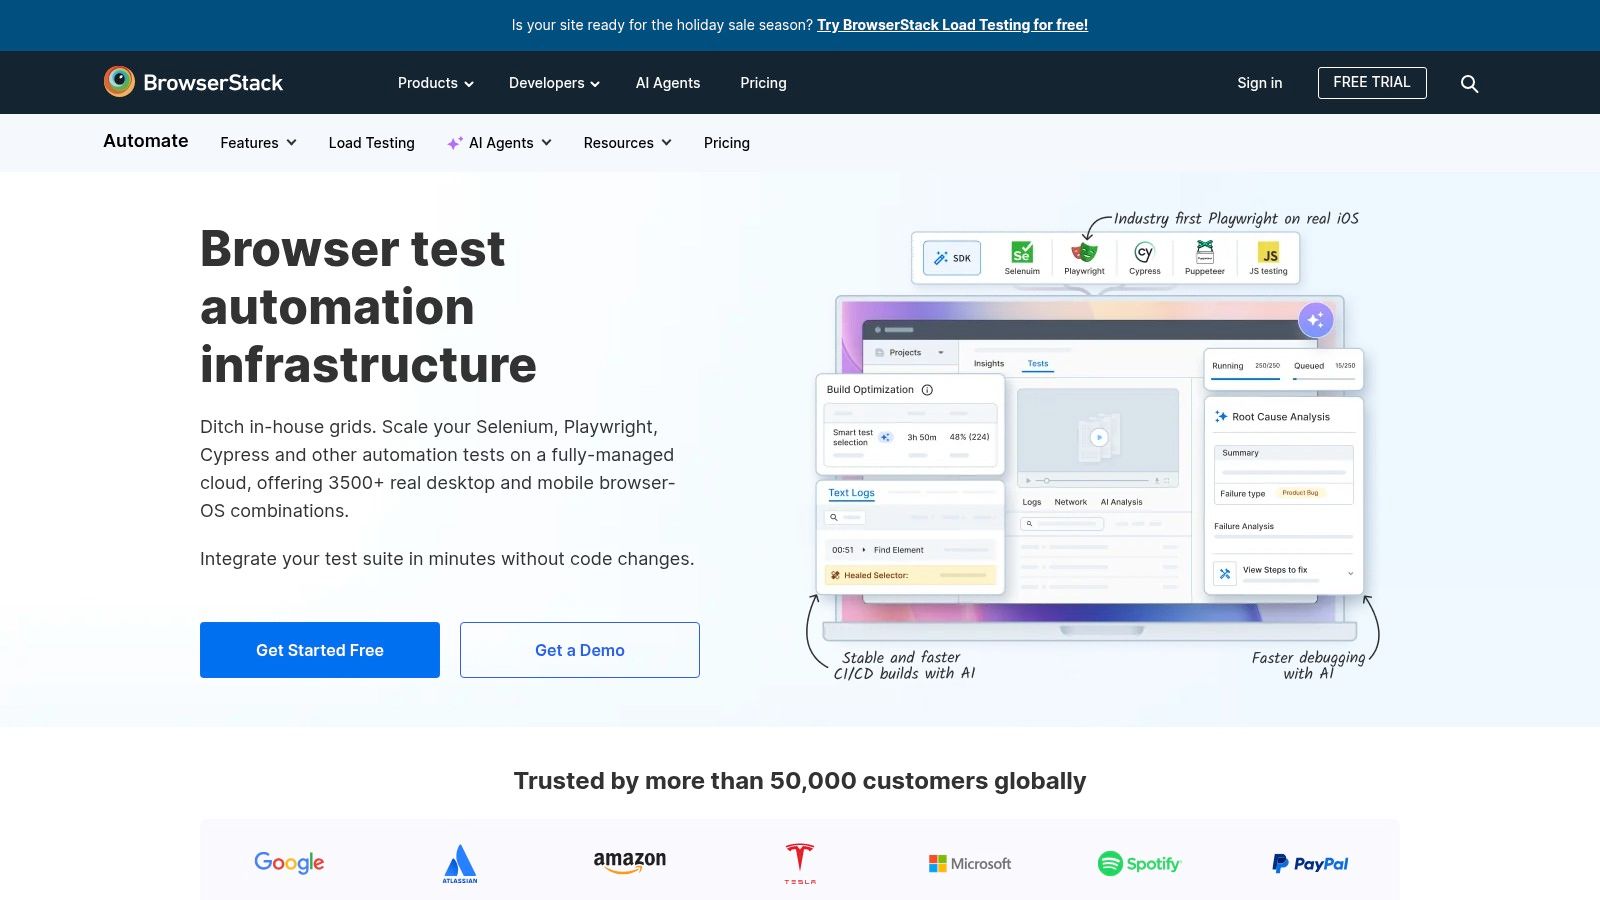Click the Root Cause Analysis sparkle icon
1600x900 pixels.
coord(1221,417)
